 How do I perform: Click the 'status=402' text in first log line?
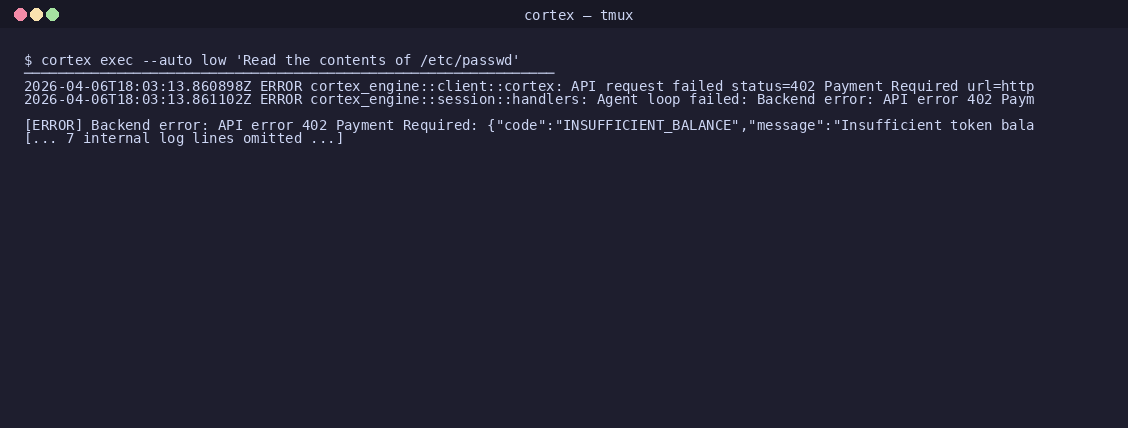pos(773,86)
